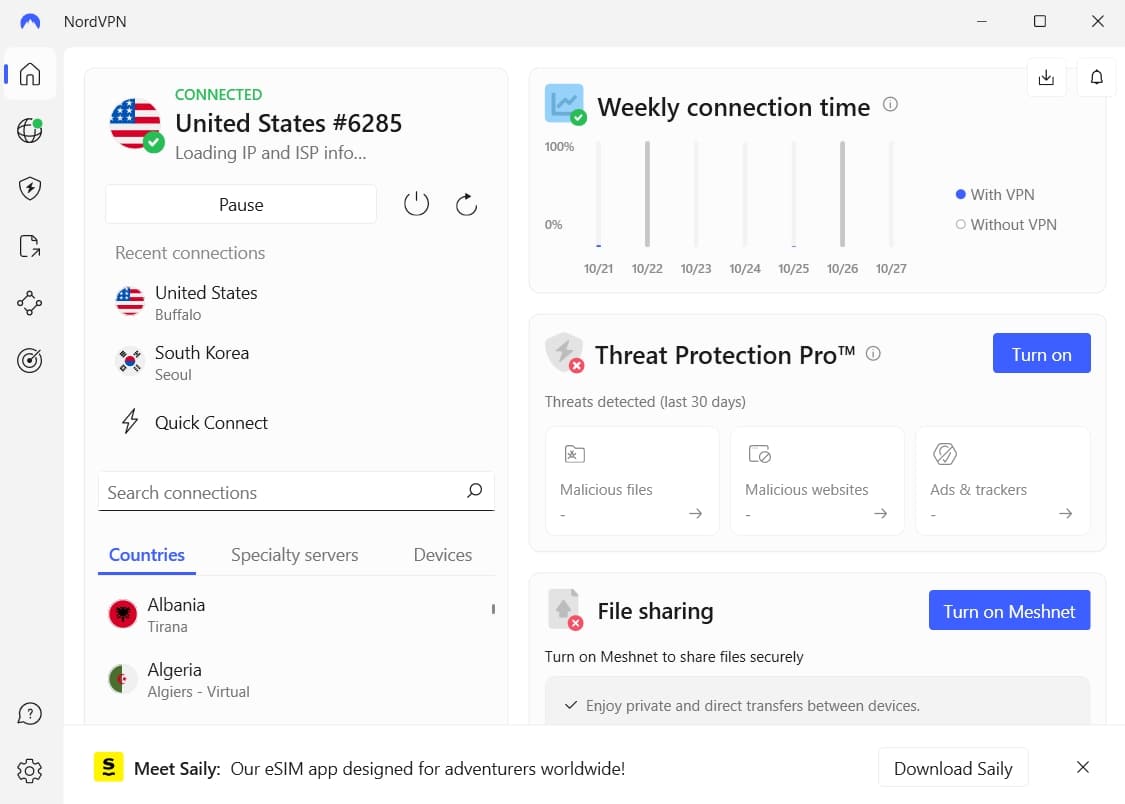1125x804 pixels.
Task: Click the CONNECTED status text
Action: (x=218, y=94)
